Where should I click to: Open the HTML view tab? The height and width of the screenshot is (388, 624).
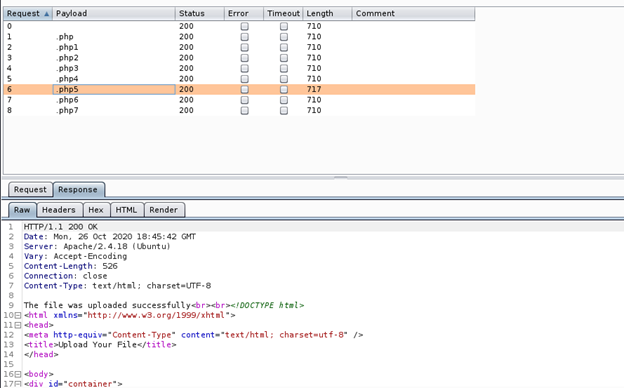[127, 210]
